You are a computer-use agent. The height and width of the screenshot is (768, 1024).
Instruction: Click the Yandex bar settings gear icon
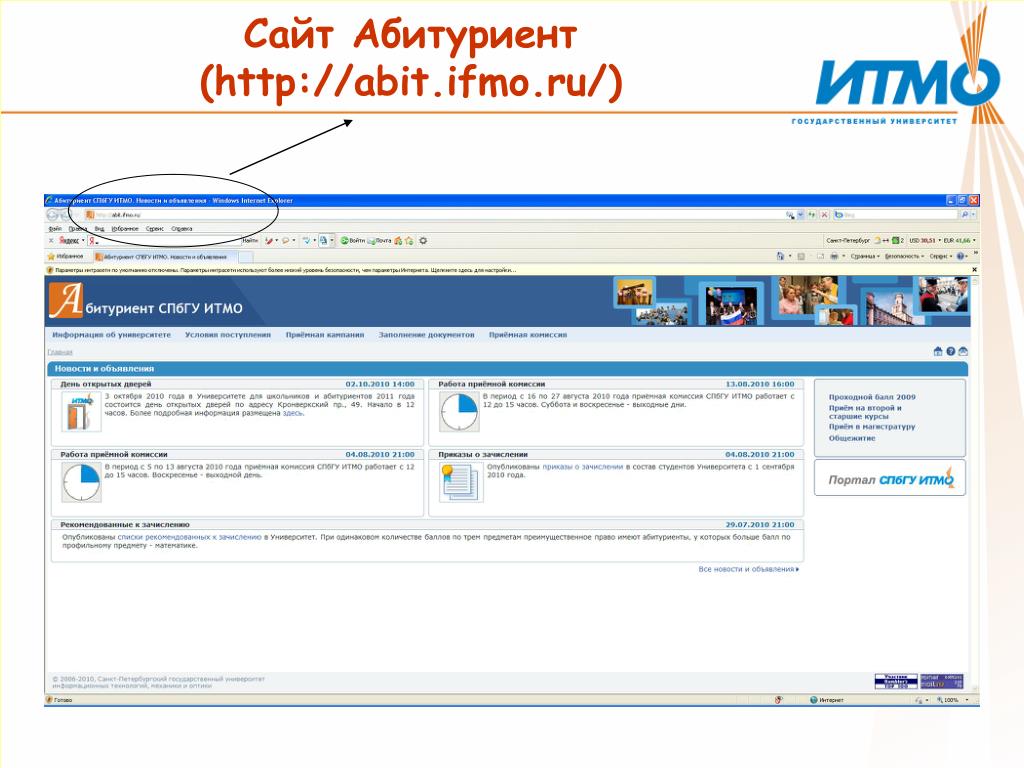[423, 241]
